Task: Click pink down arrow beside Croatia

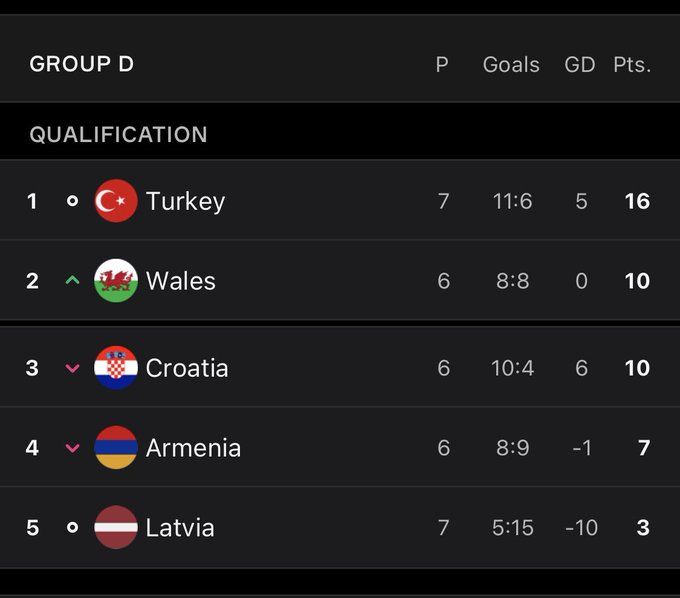Action: point(72,368)
